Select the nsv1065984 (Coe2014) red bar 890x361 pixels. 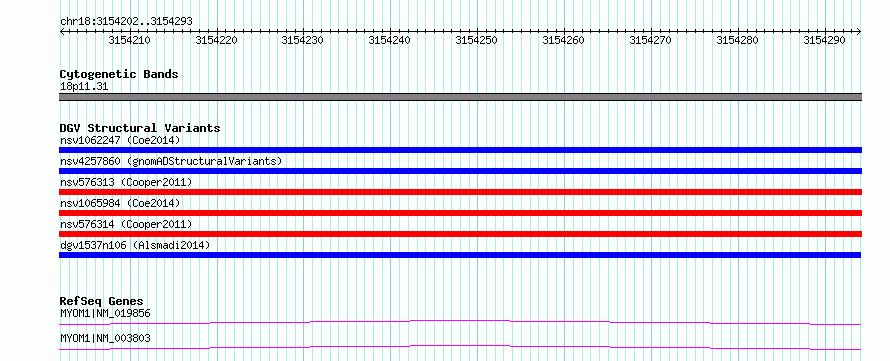coord(460,213)
